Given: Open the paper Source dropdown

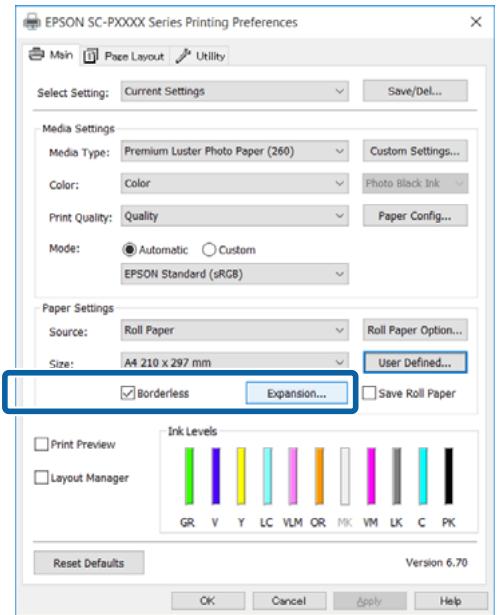Looking at the screenshot, I should 234,330.
